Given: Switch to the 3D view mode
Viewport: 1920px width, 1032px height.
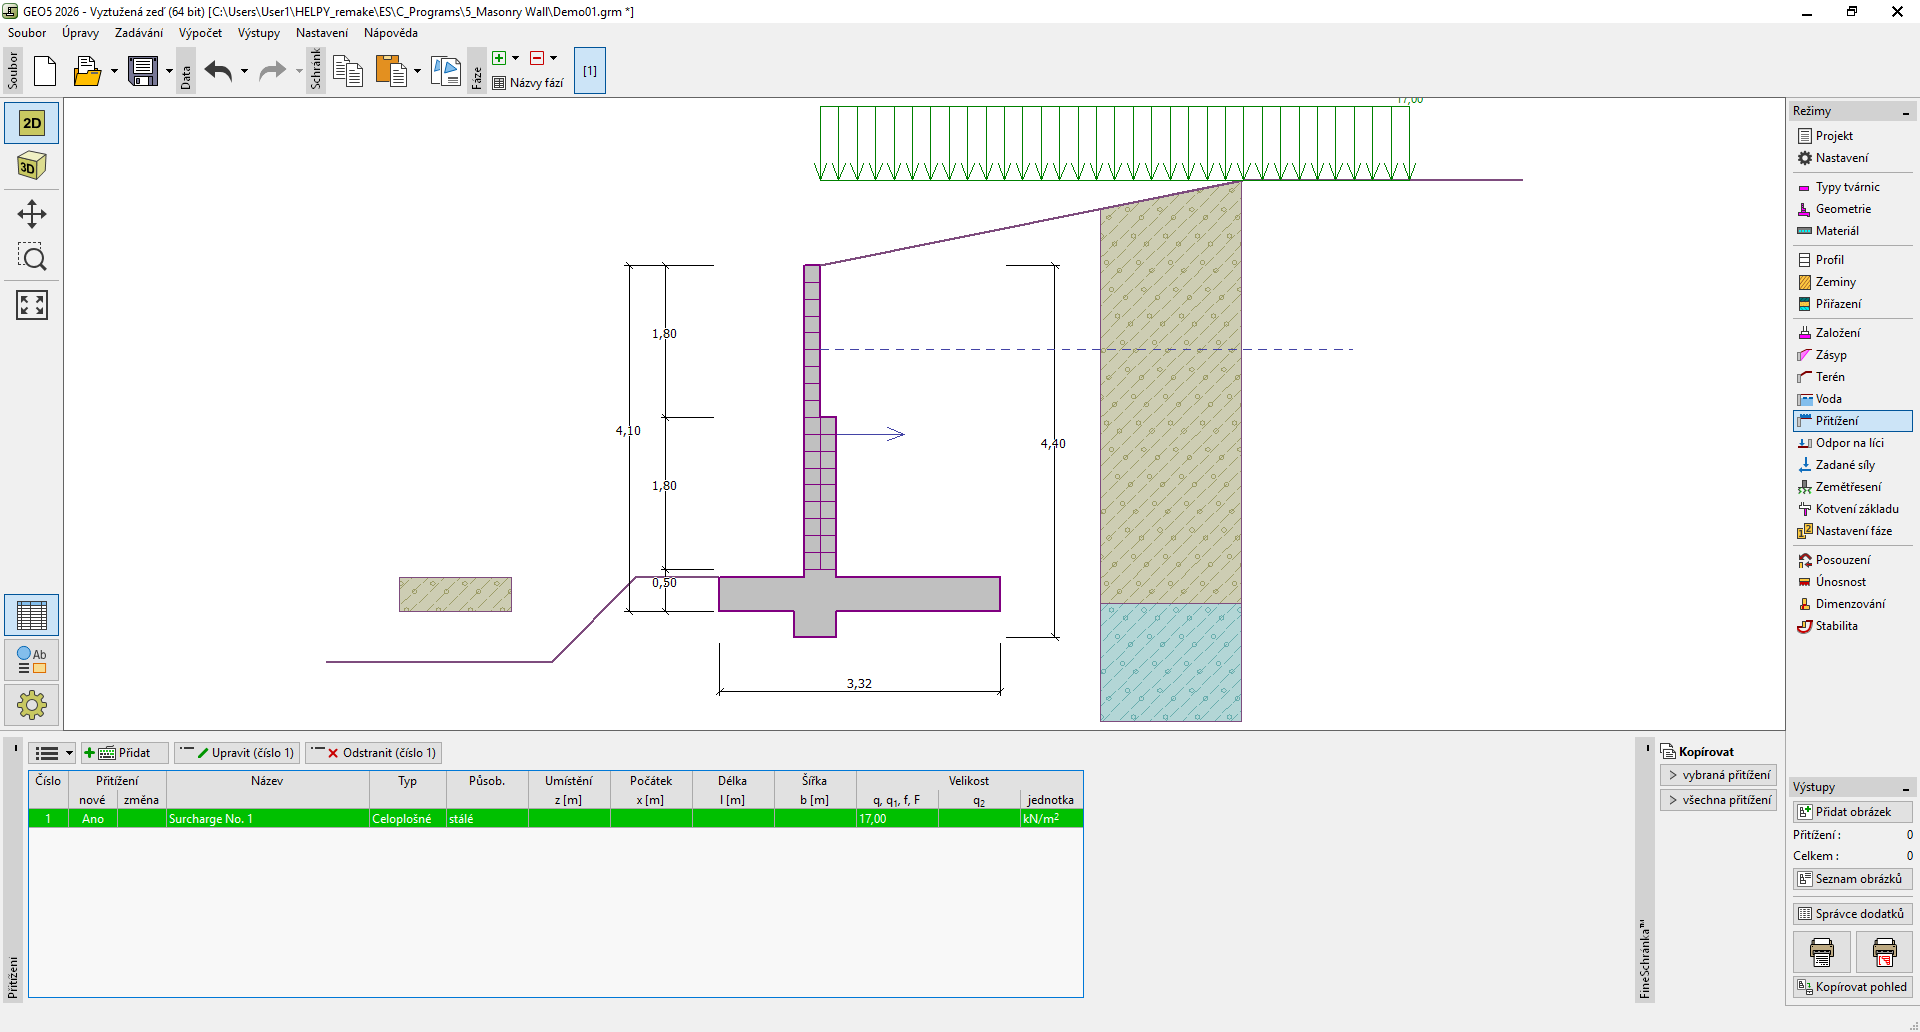Looking at the screenshot, I should click(x=32, y=166).
